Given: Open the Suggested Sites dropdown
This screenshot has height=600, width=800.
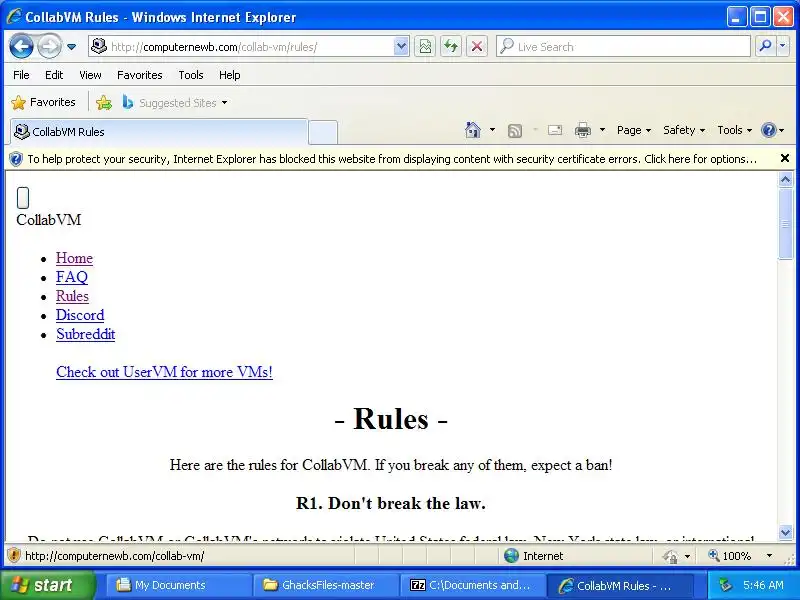Looking at the screenshot, I should (x=175, y=103).
